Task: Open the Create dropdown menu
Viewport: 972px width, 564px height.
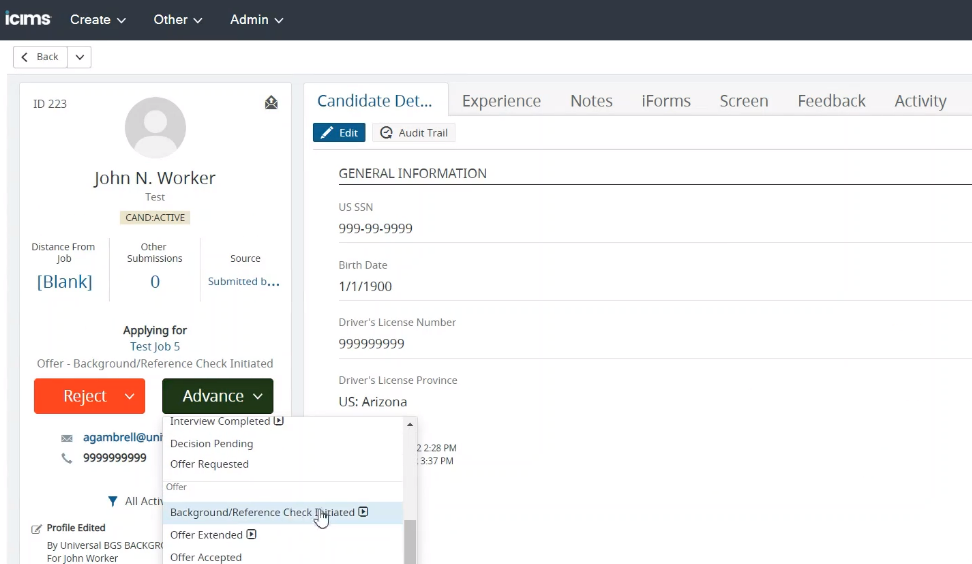Action: tap(98, 20)
